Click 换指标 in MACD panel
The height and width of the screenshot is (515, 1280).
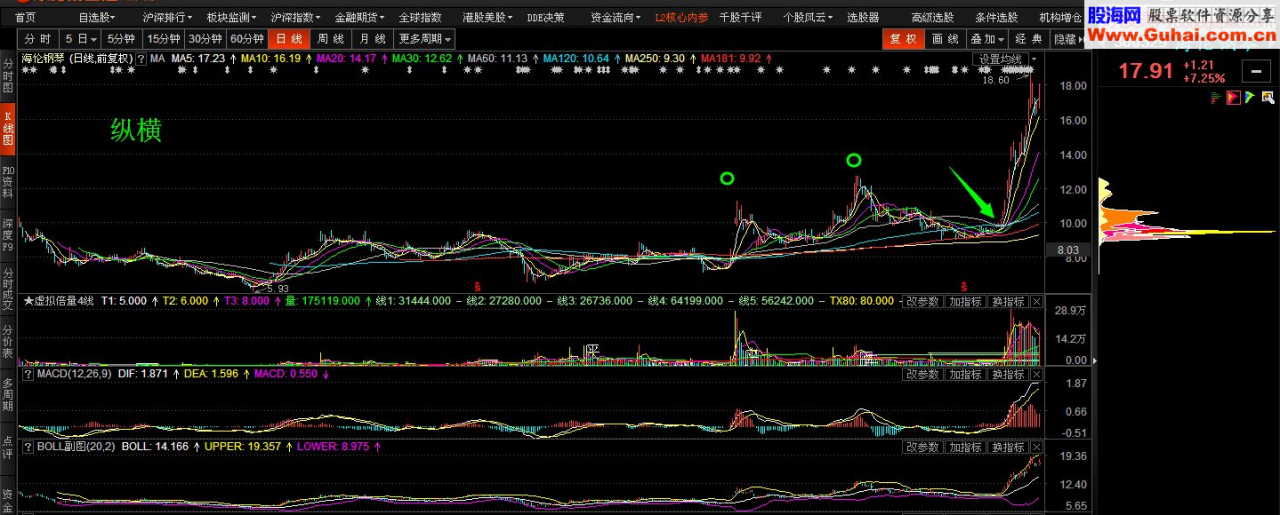(1008, 374)
